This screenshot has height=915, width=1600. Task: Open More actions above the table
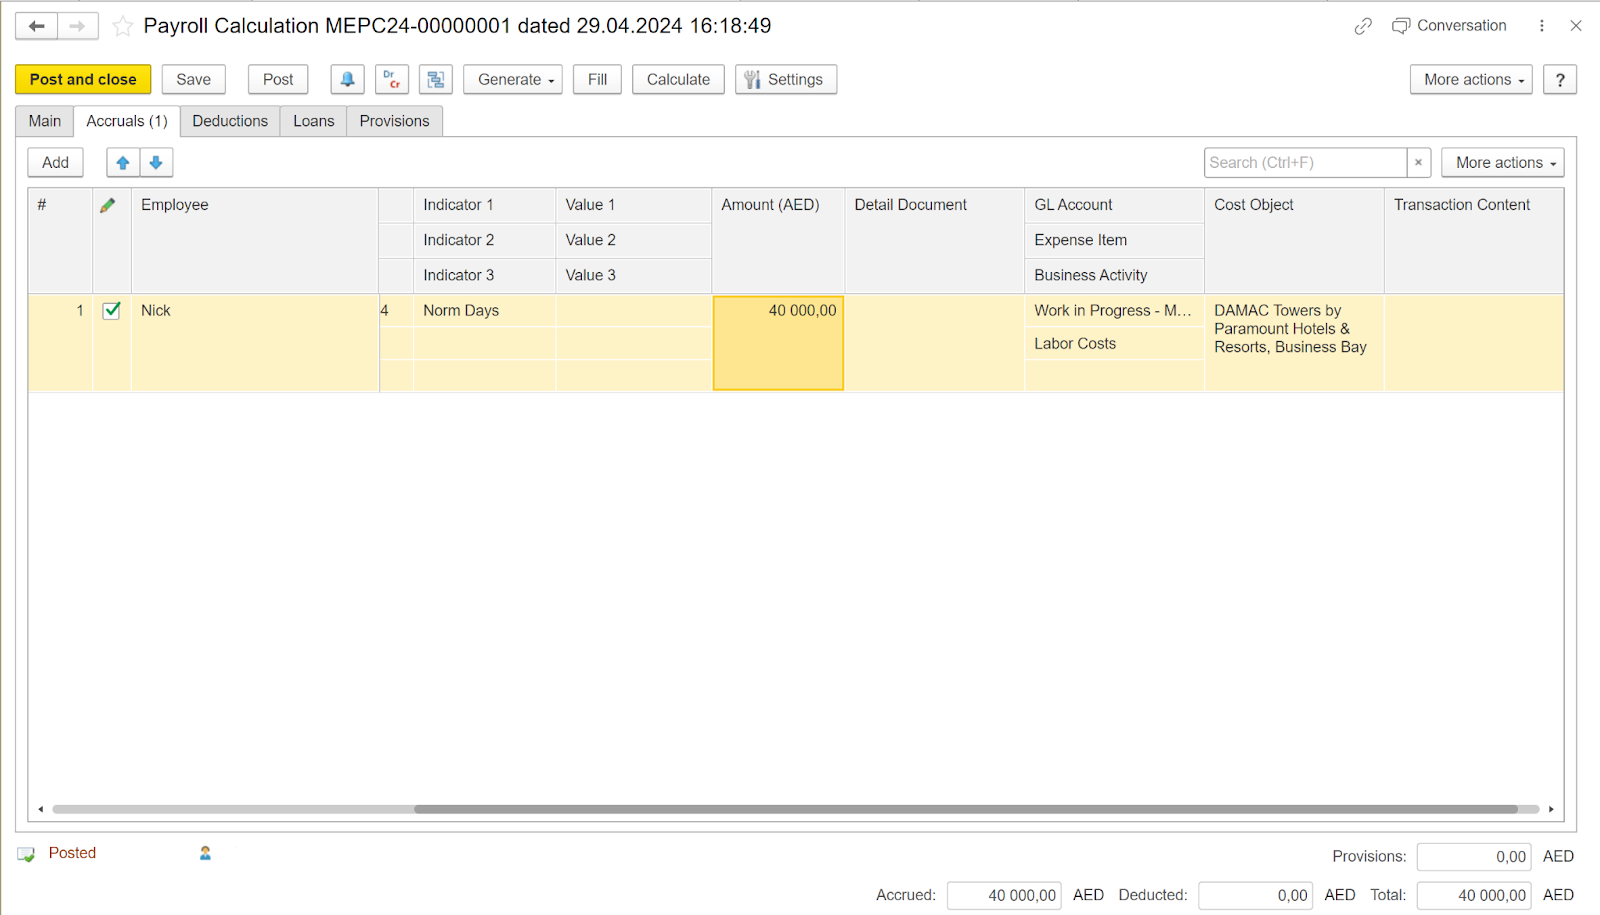tap(1501, 162)
